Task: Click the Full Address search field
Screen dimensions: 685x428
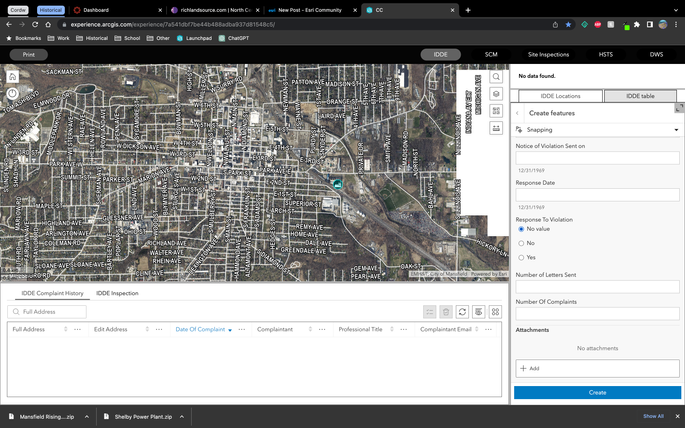Action: click(x=52, y=312)
